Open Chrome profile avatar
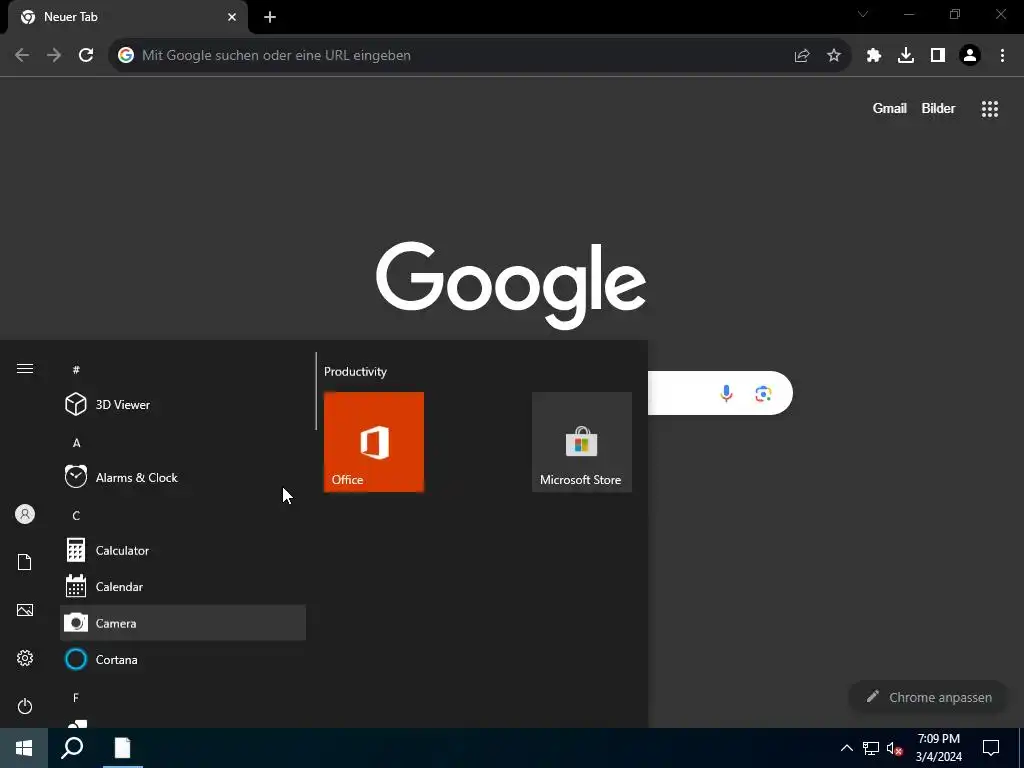1024x768 pixels. (970, 56)
